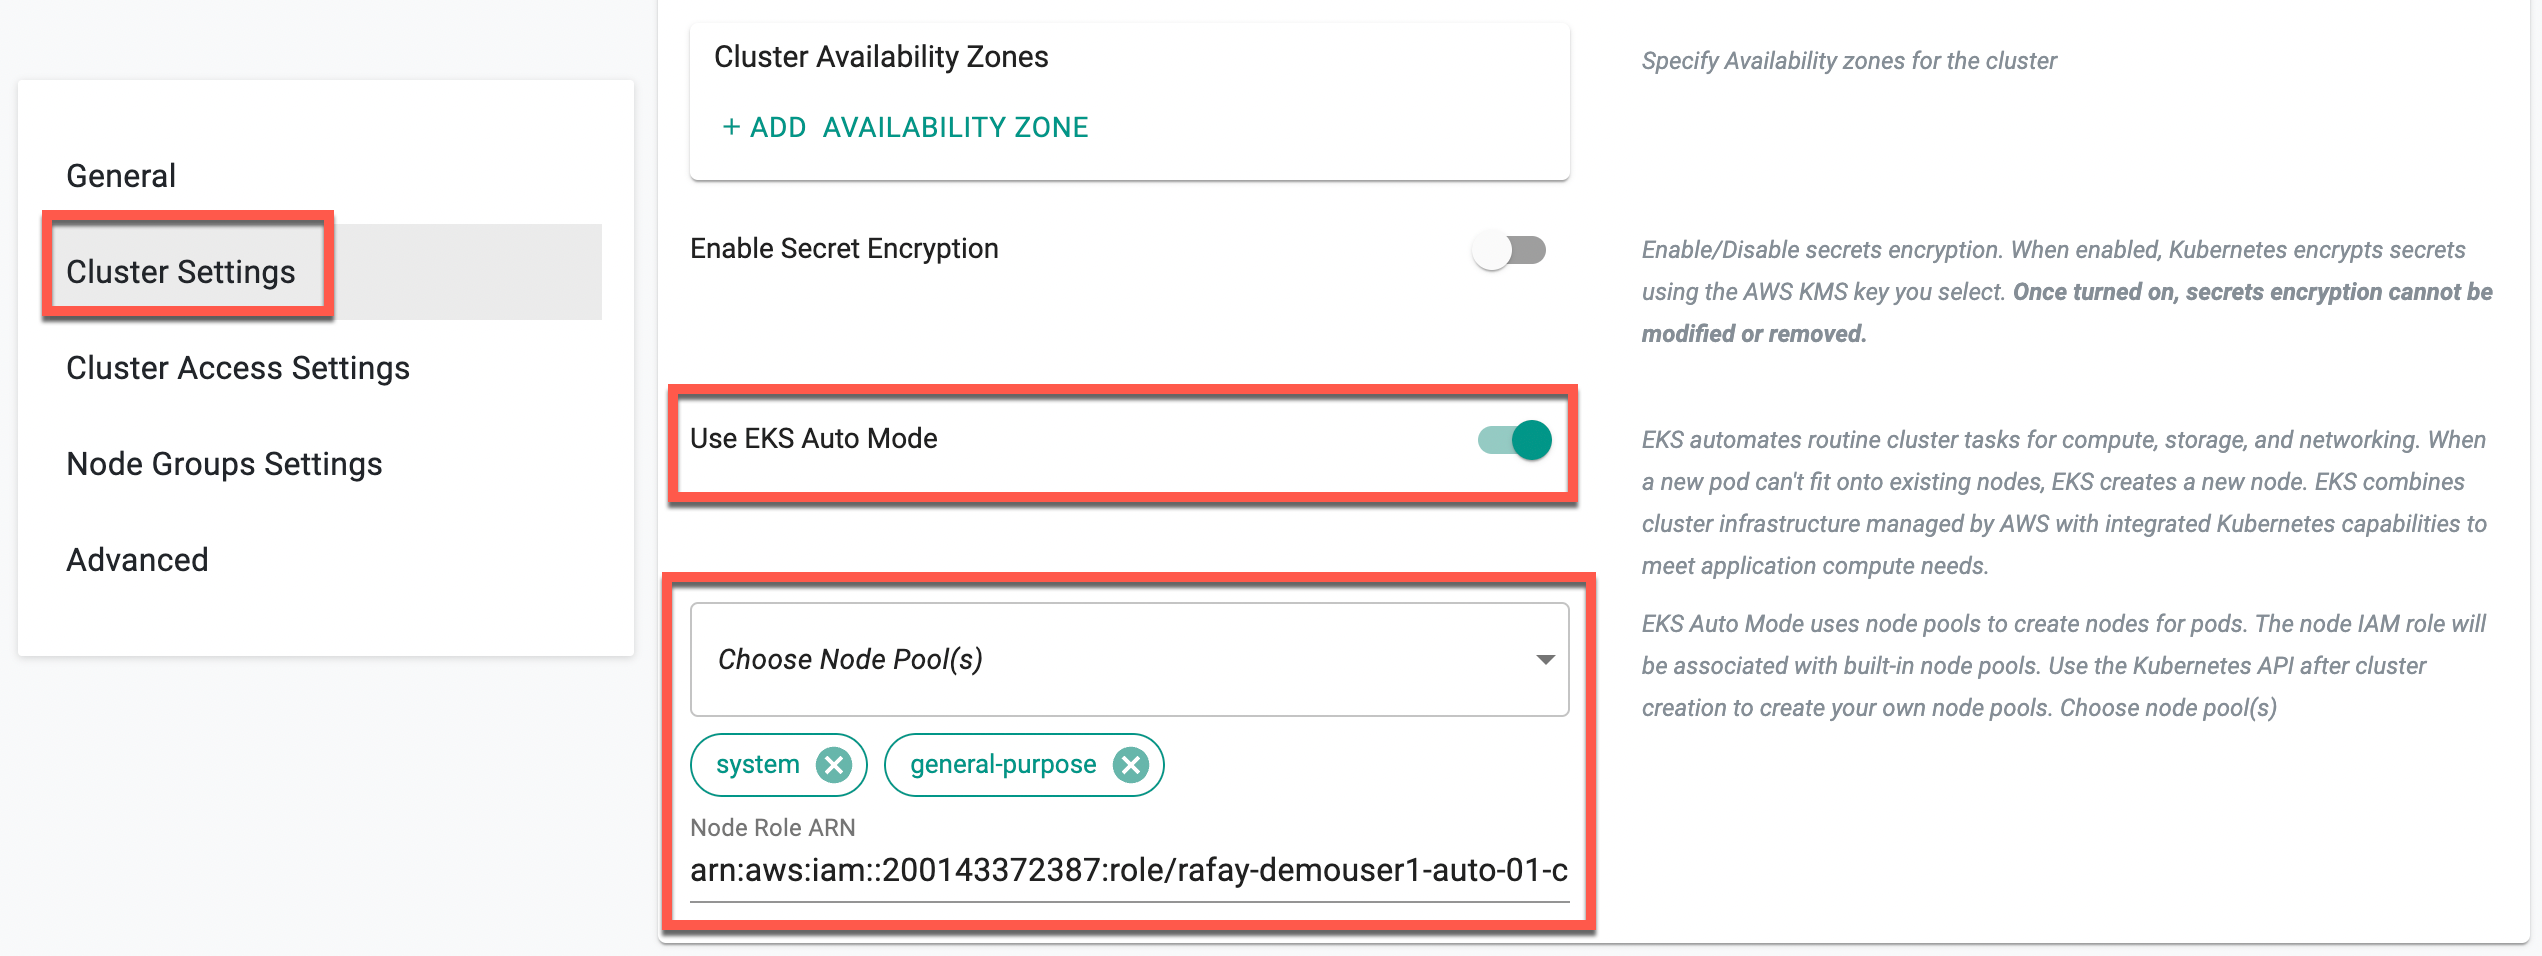The width and height of the screenshot is (2542, 956).
Task: Go to the General section
Action: click(x=121, y=176)
